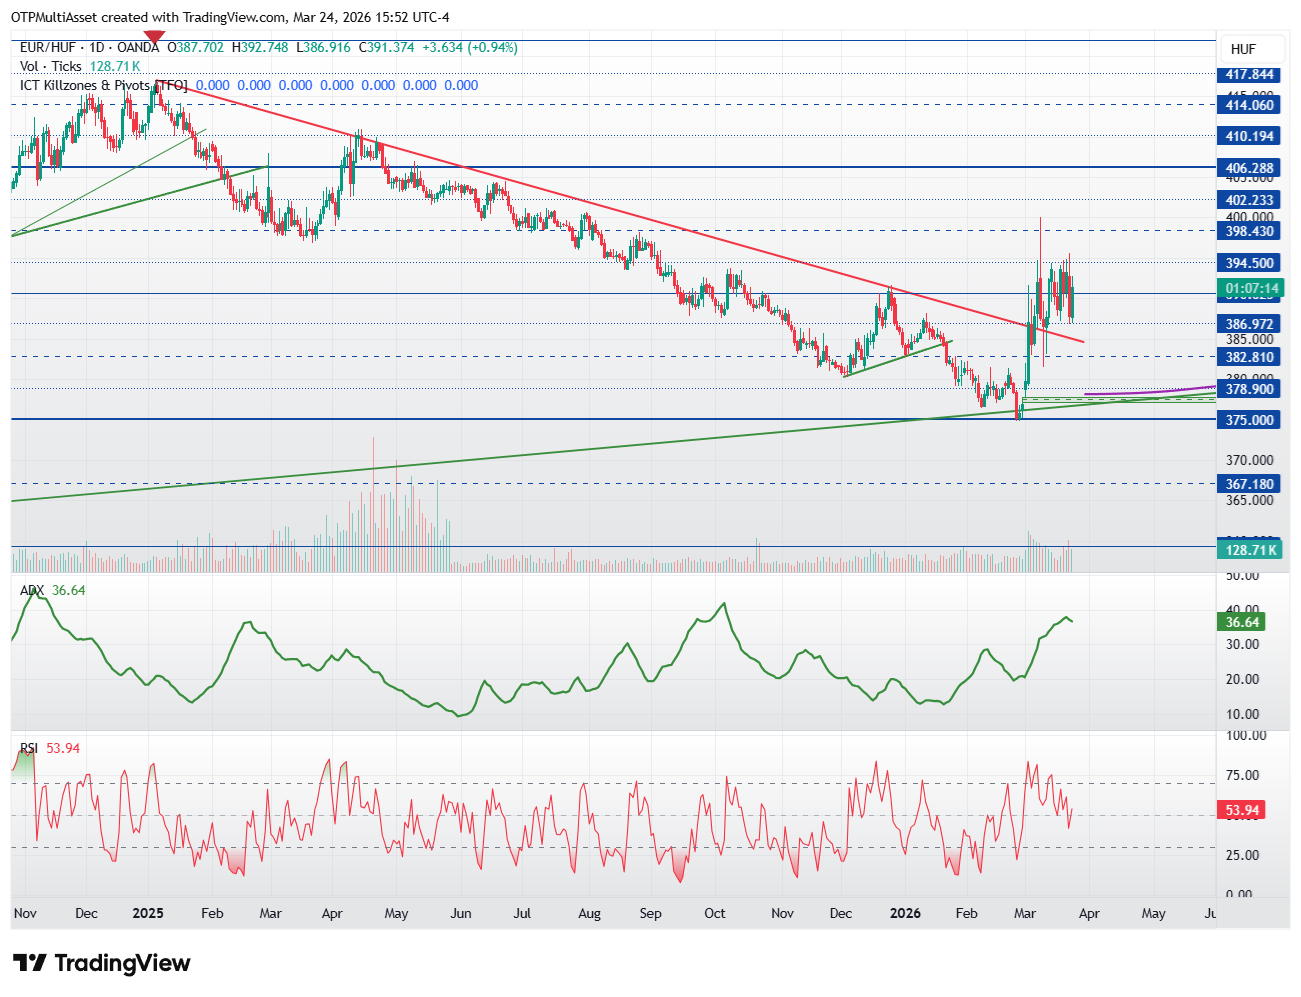
Task: Select the Vol · Ticks indicator legend
Action: click(51, 66)
